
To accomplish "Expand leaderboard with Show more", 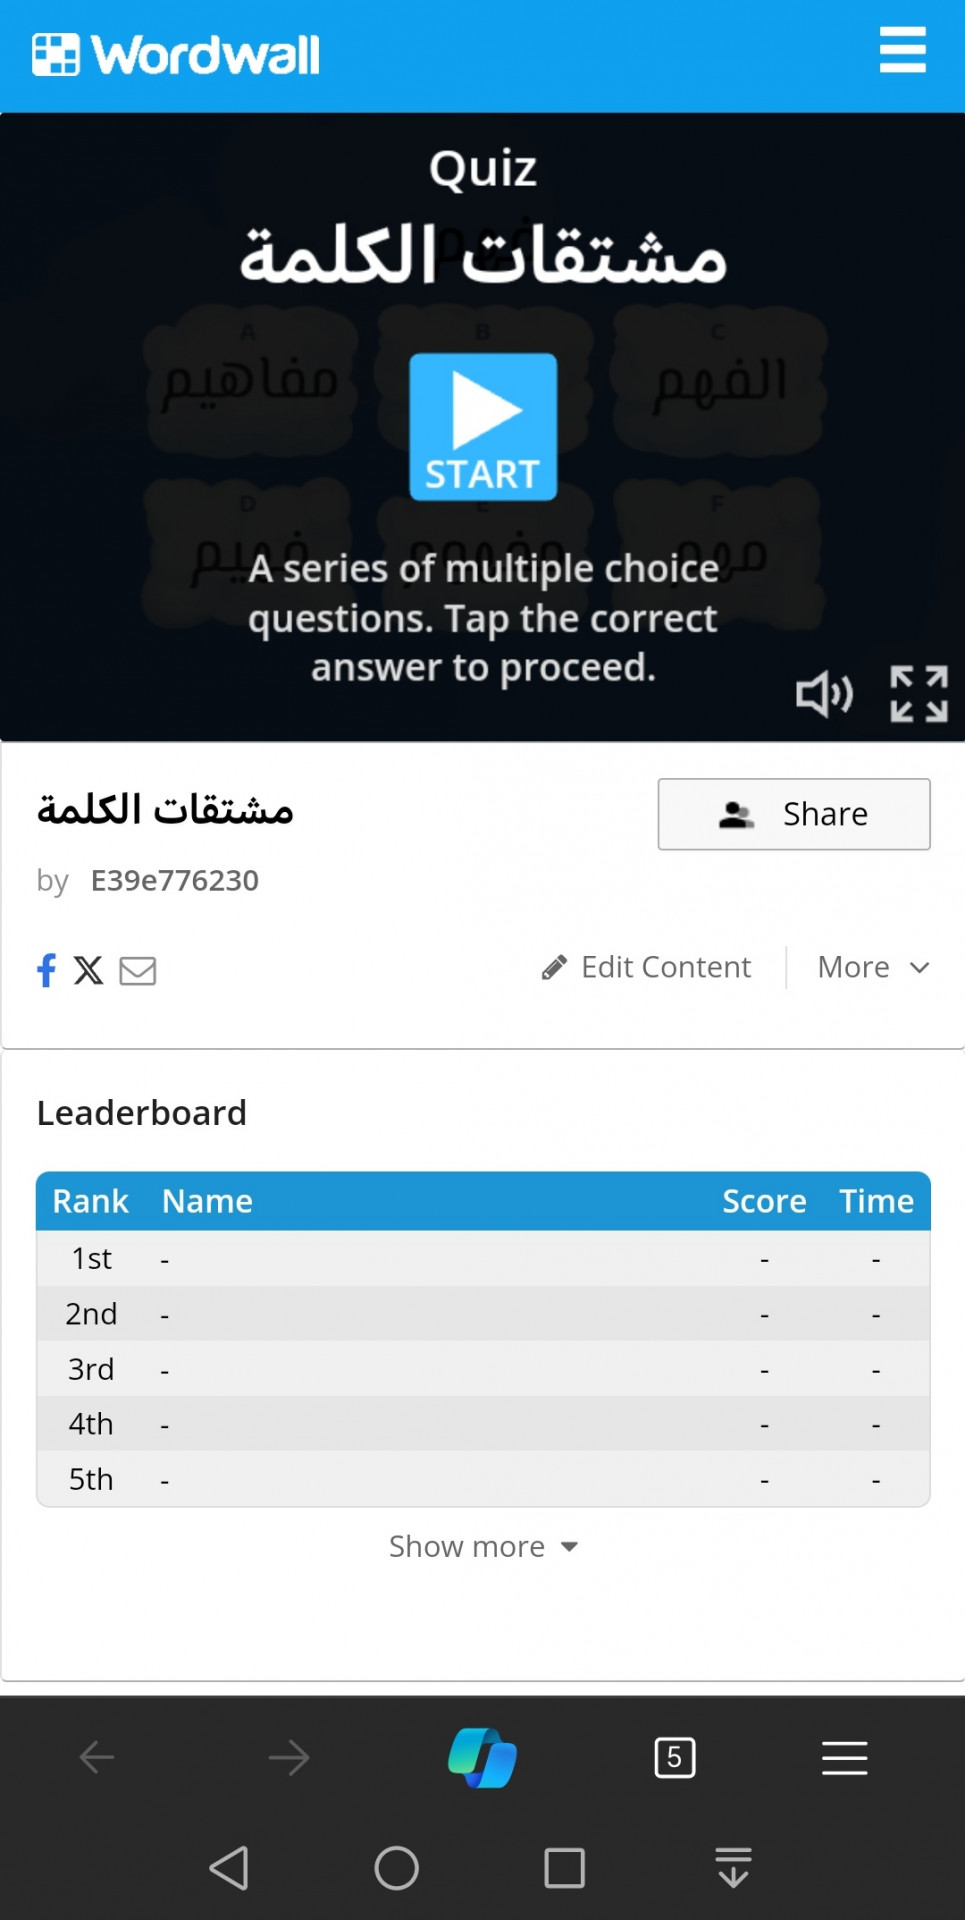I will (x=483, y=1546).
